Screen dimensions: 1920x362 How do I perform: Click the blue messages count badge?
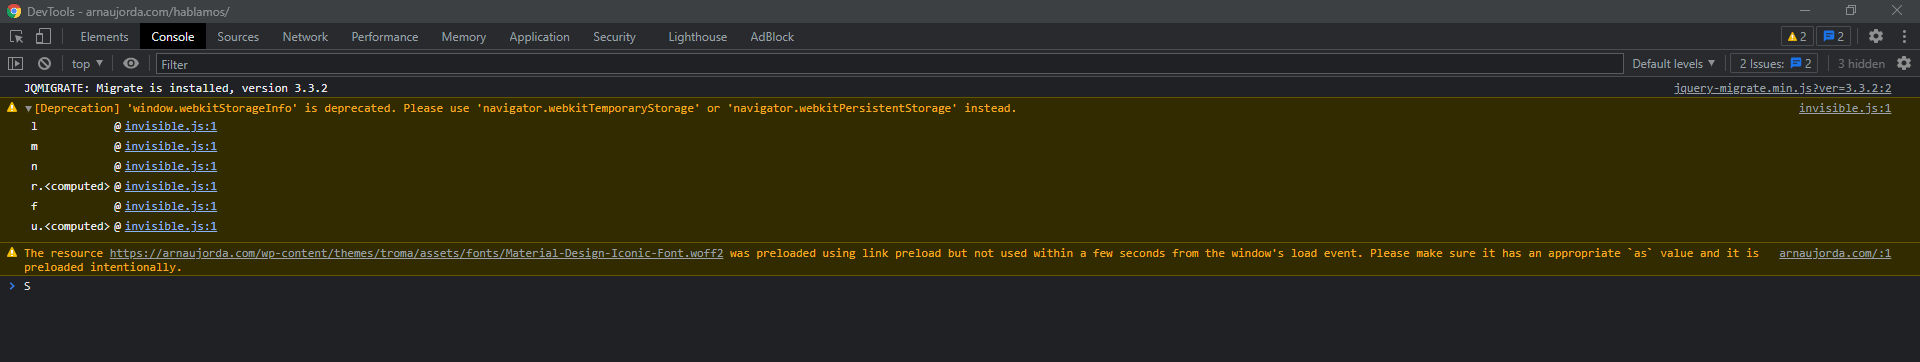pos(1834,36)
